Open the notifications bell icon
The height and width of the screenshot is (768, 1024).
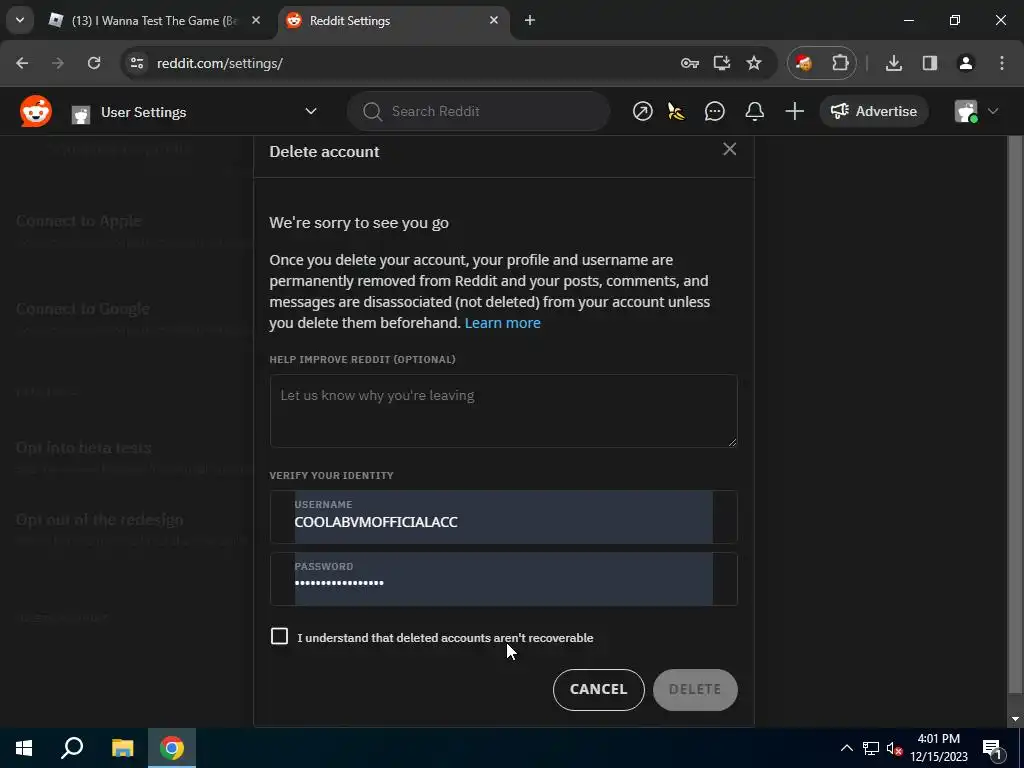(x=754, y=112)
